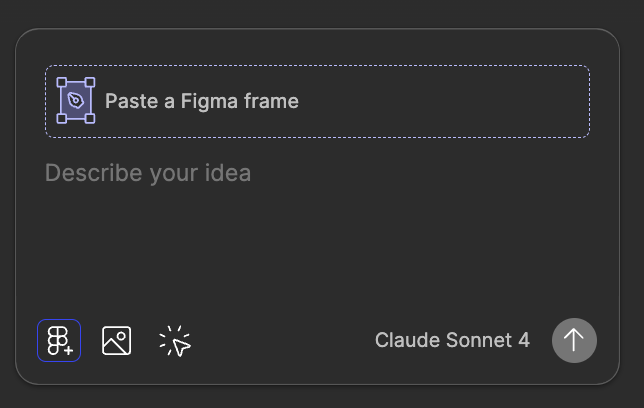Image resolution: width=644 pixels, height=408 pixels.
Task: Activate the element selector cursor icon
Action: click(x=175, y=341)
